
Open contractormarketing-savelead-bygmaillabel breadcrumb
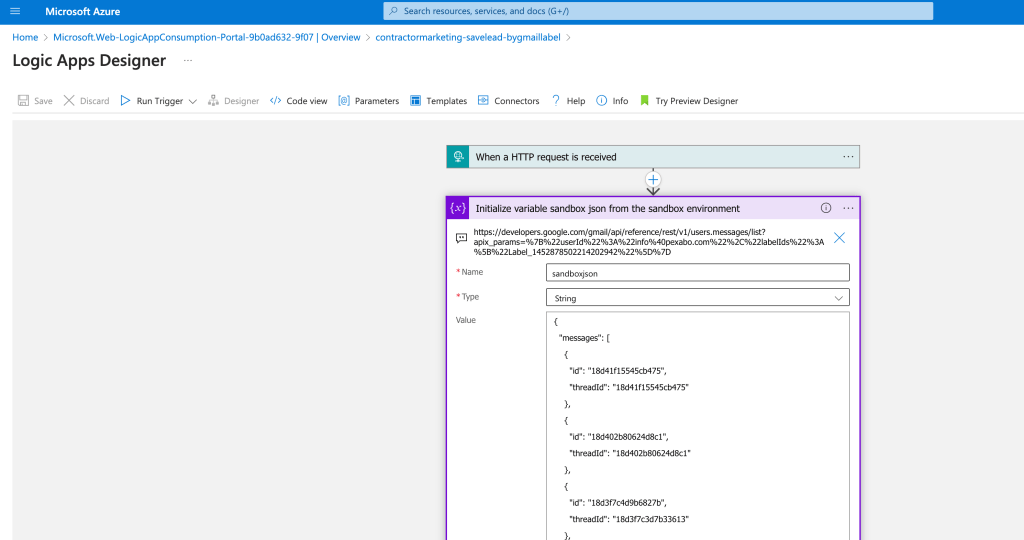[468, 37]
